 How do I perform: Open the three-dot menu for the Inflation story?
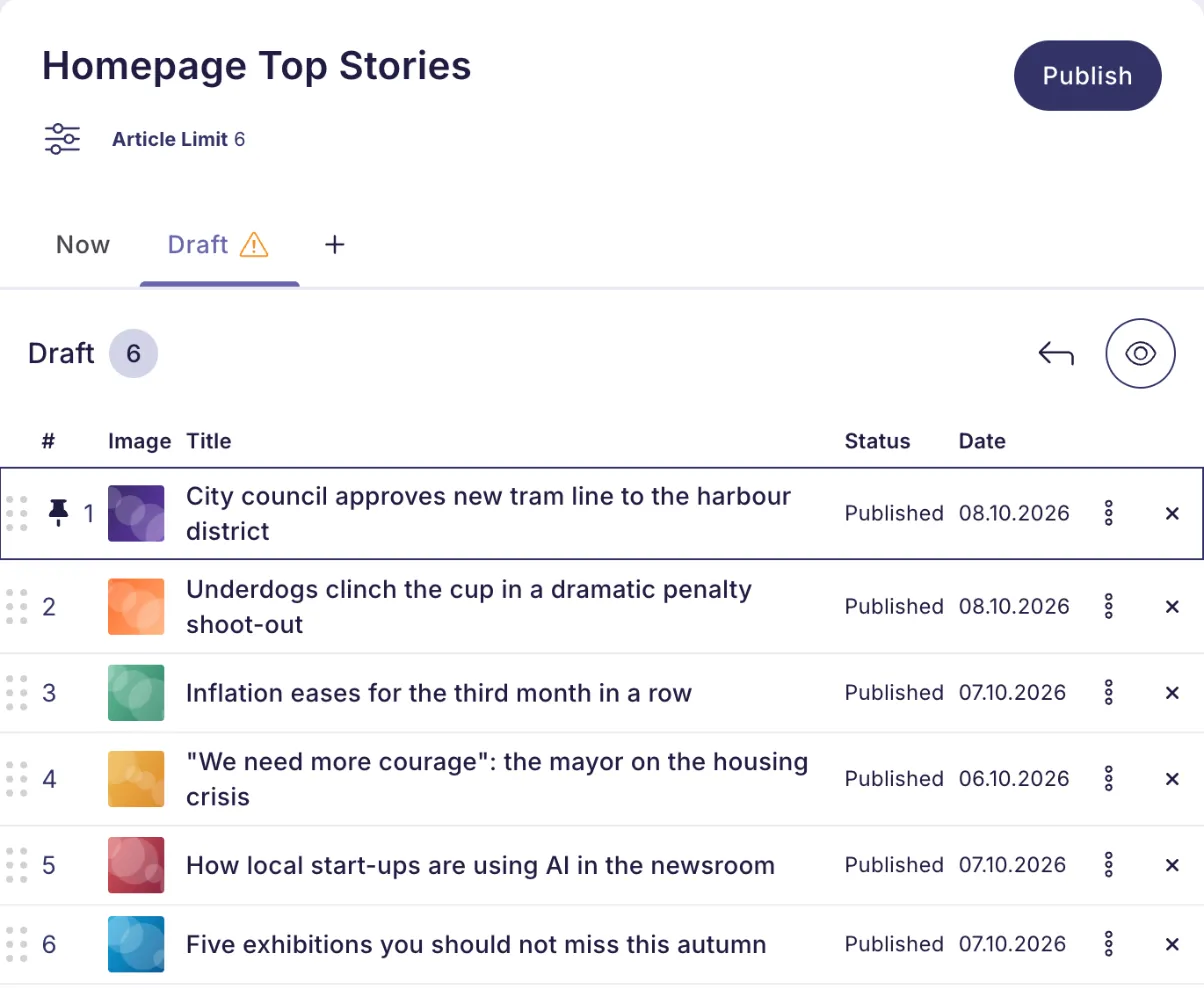[x=1108, y=693]
